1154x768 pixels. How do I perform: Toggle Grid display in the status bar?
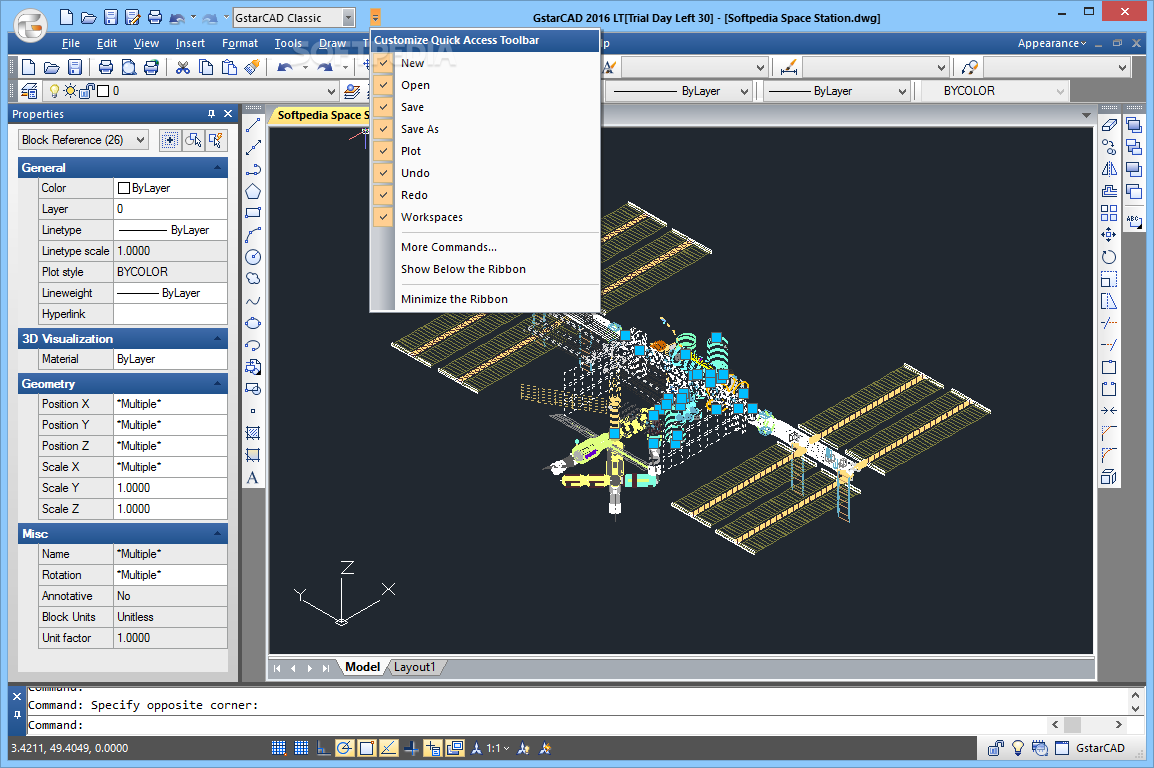[x=301, y=748]
